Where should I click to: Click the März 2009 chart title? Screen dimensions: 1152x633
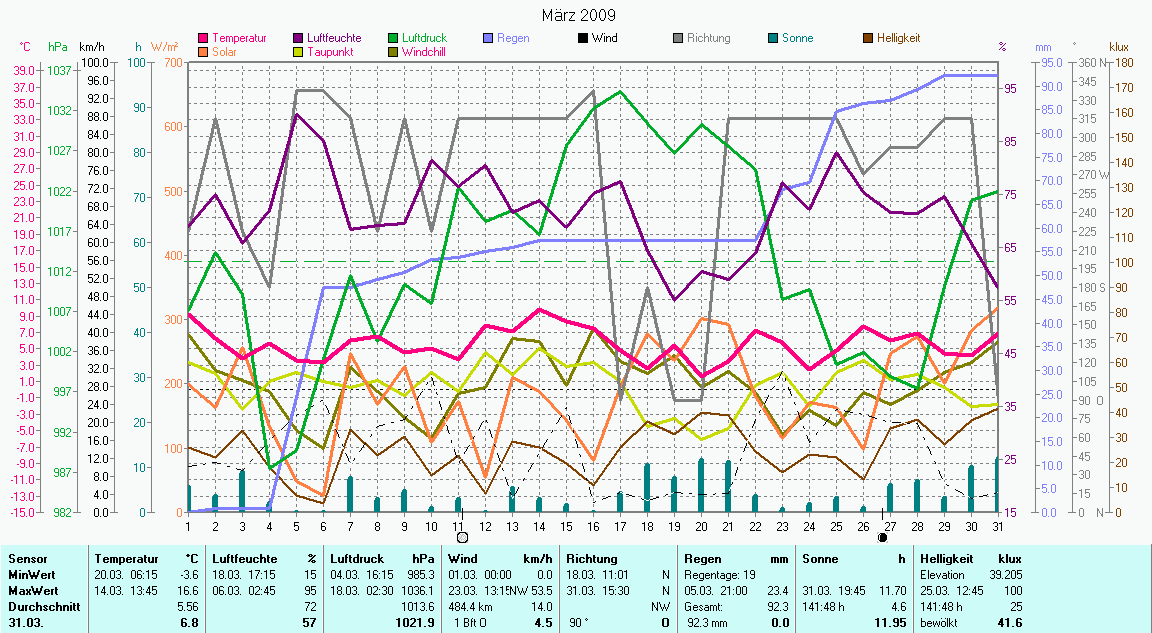[x=578, y=15]
